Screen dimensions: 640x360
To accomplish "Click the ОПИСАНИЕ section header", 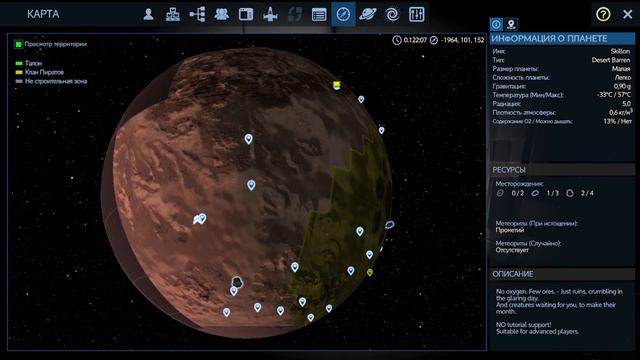I will pos(562,274).
